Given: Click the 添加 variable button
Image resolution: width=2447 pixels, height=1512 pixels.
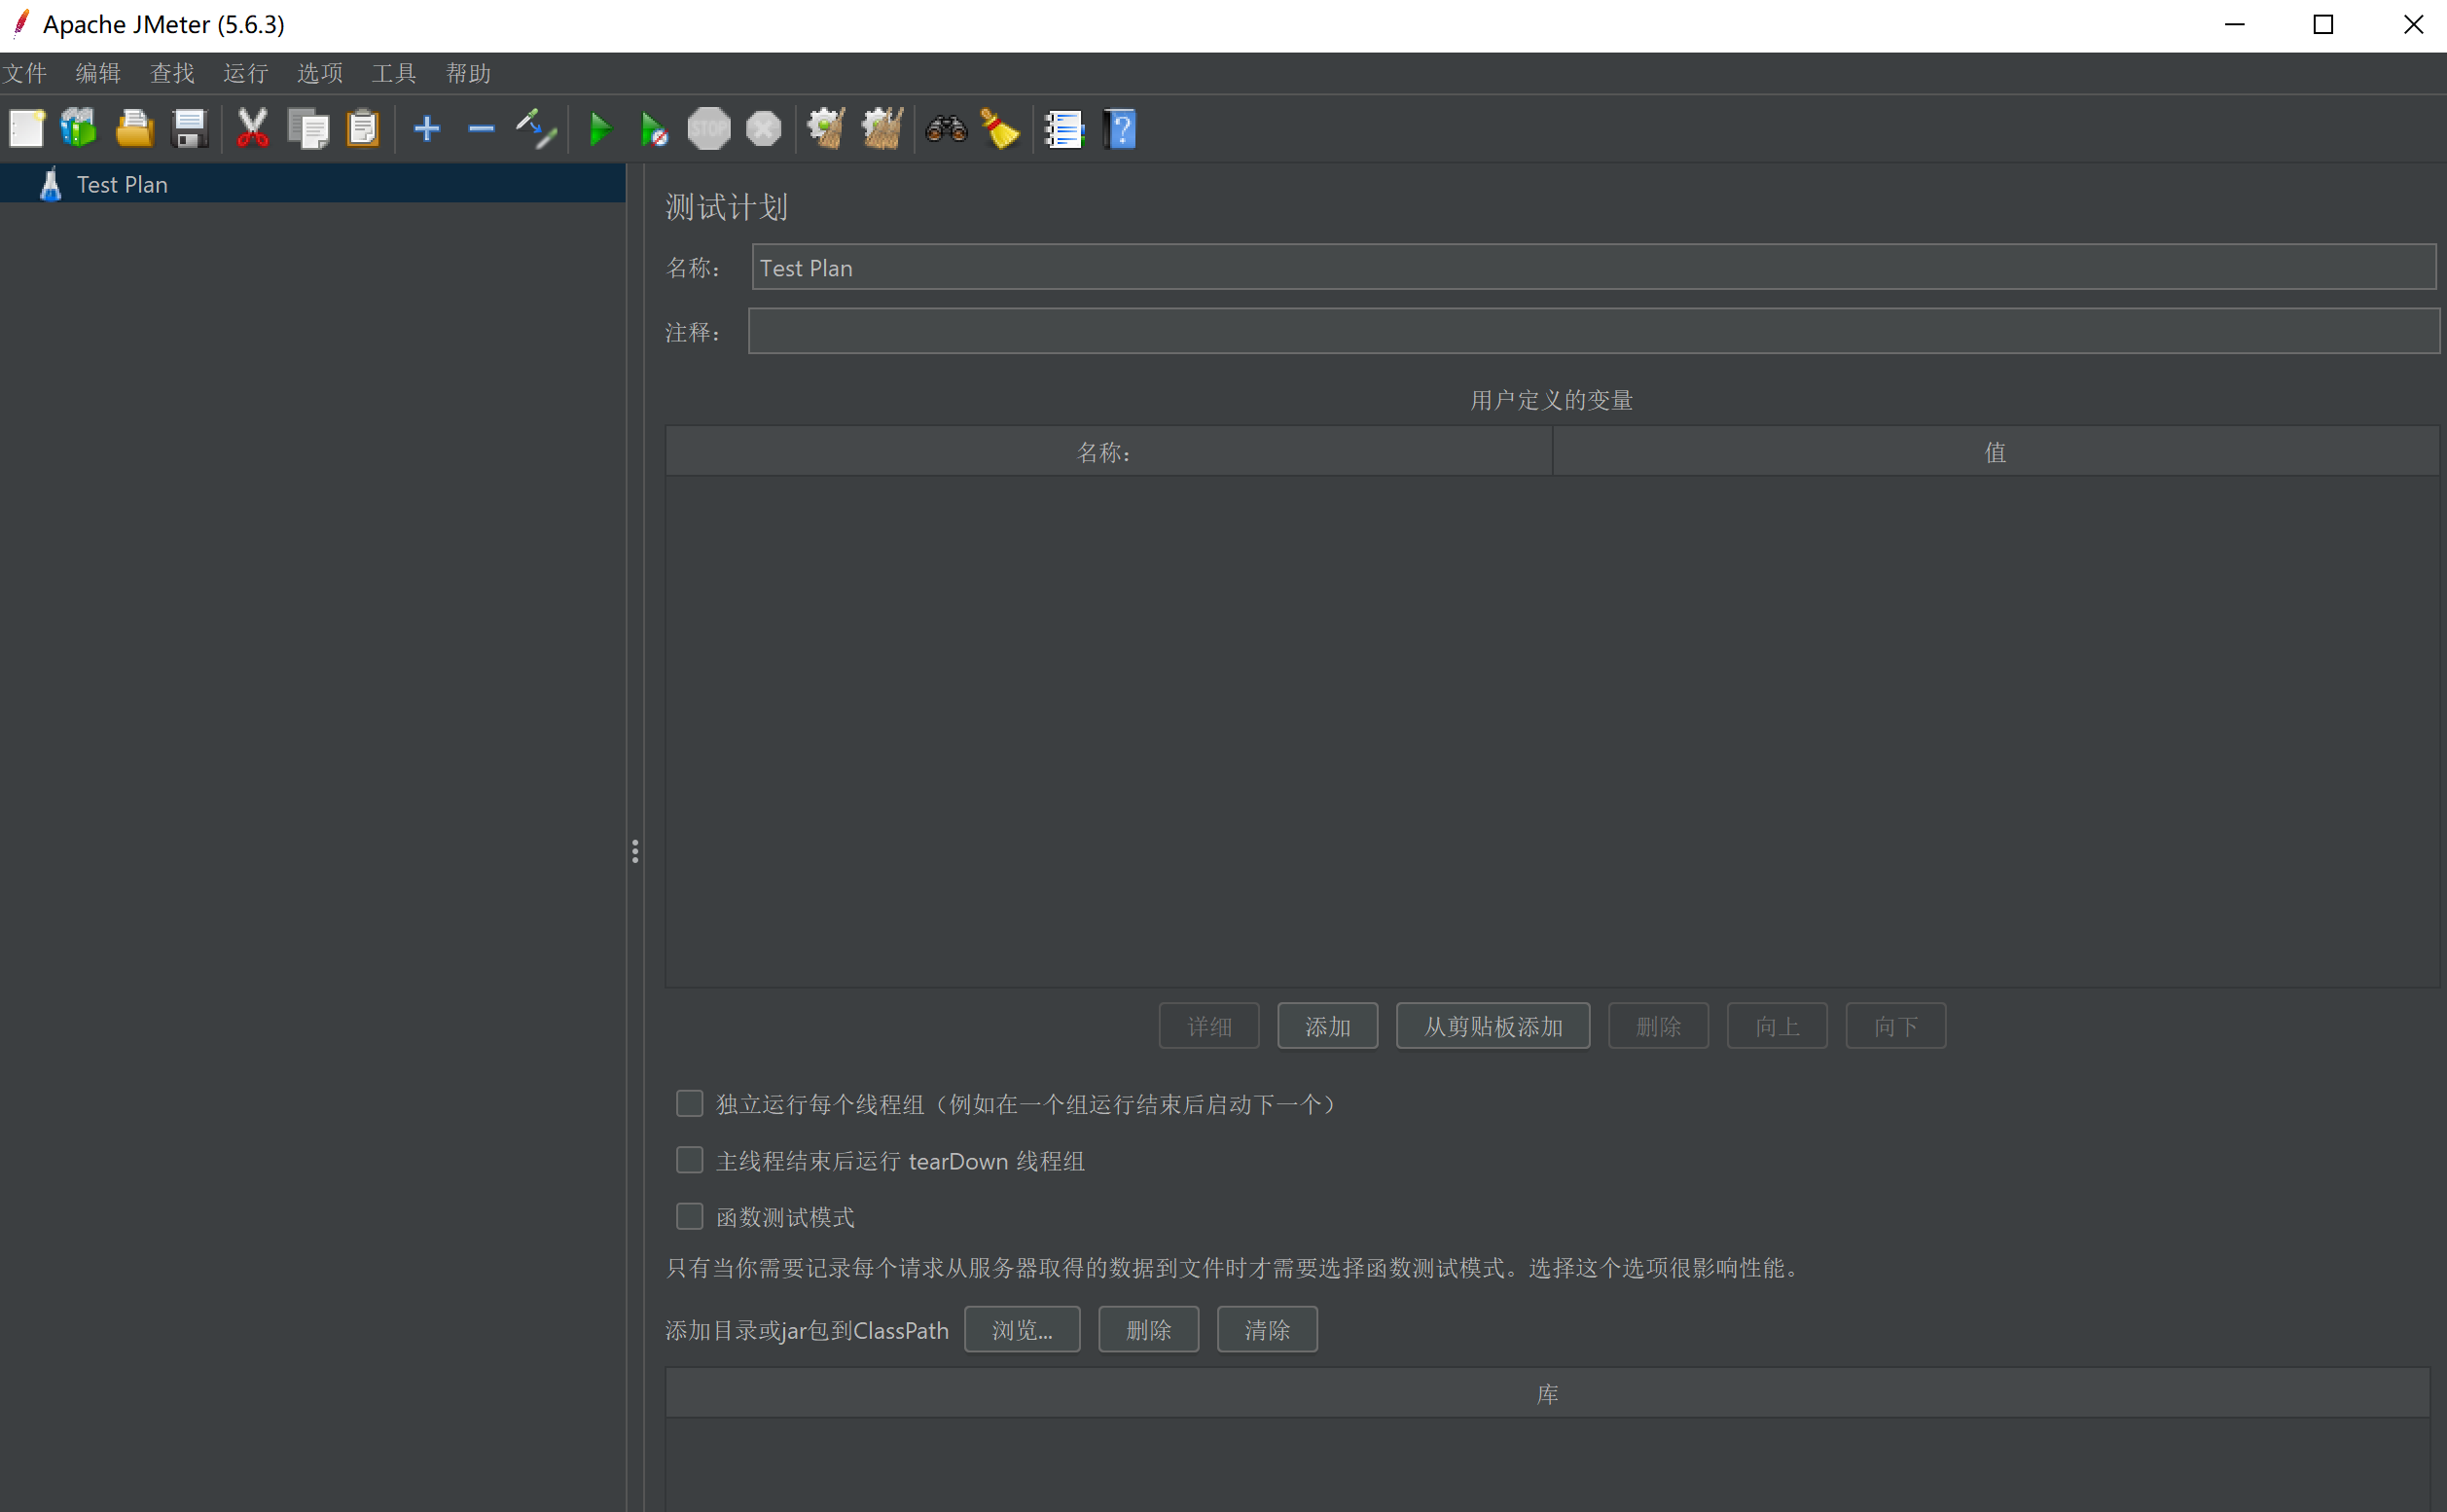Looking at the screenshot, I should 1327,1026.
